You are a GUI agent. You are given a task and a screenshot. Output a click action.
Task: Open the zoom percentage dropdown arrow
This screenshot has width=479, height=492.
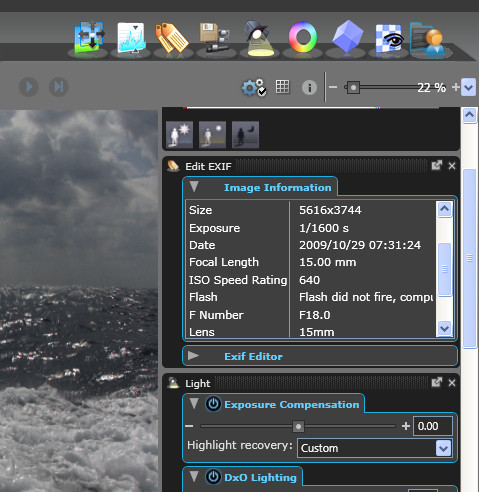pos(468,87)
